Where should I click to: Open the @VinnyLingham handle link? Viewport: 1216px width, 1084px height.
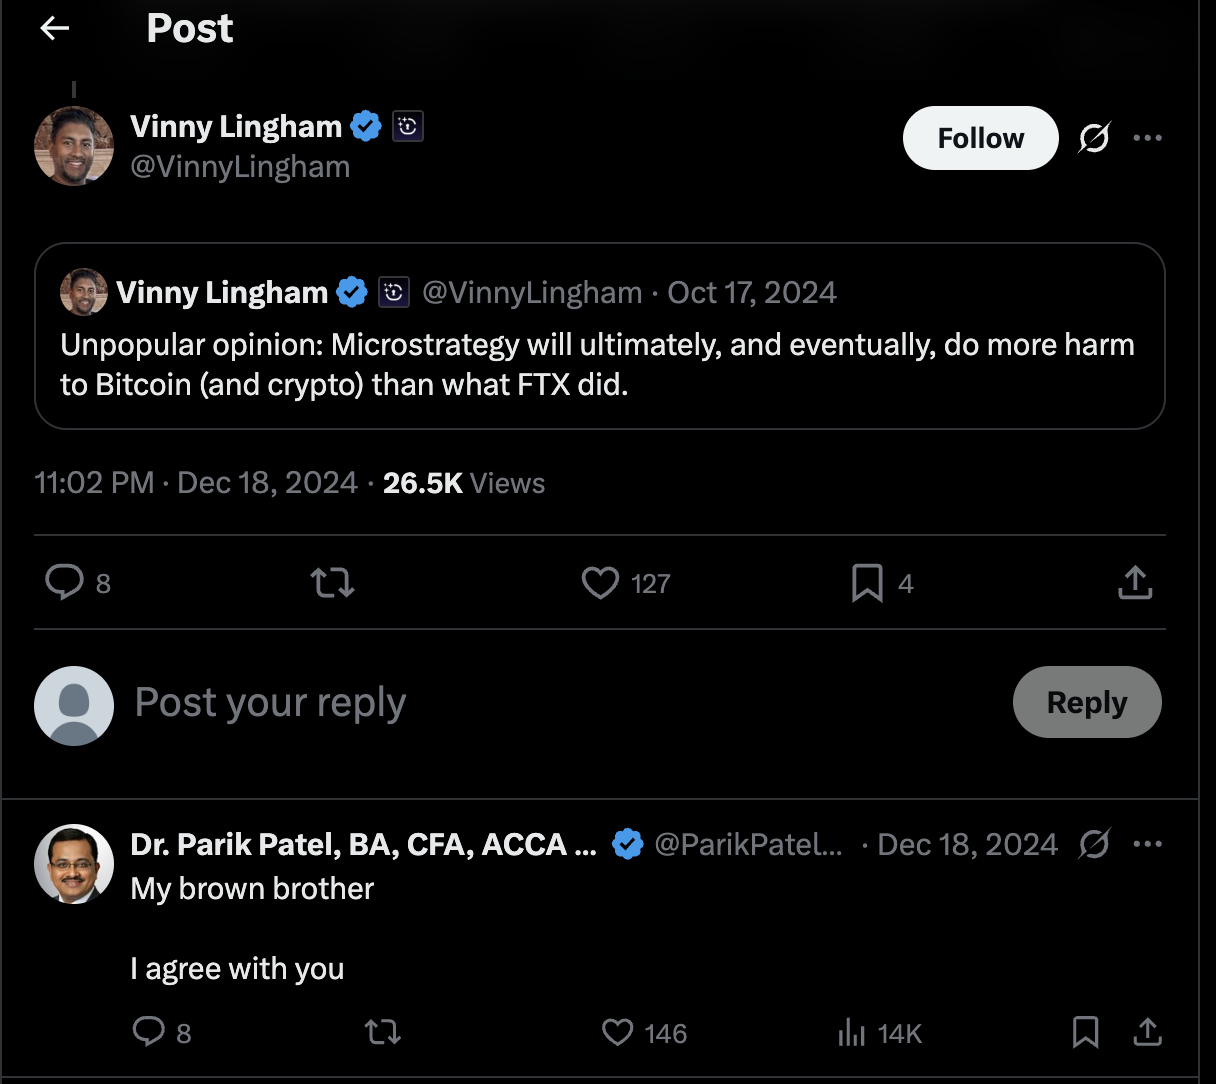click(x=240, y=167)
